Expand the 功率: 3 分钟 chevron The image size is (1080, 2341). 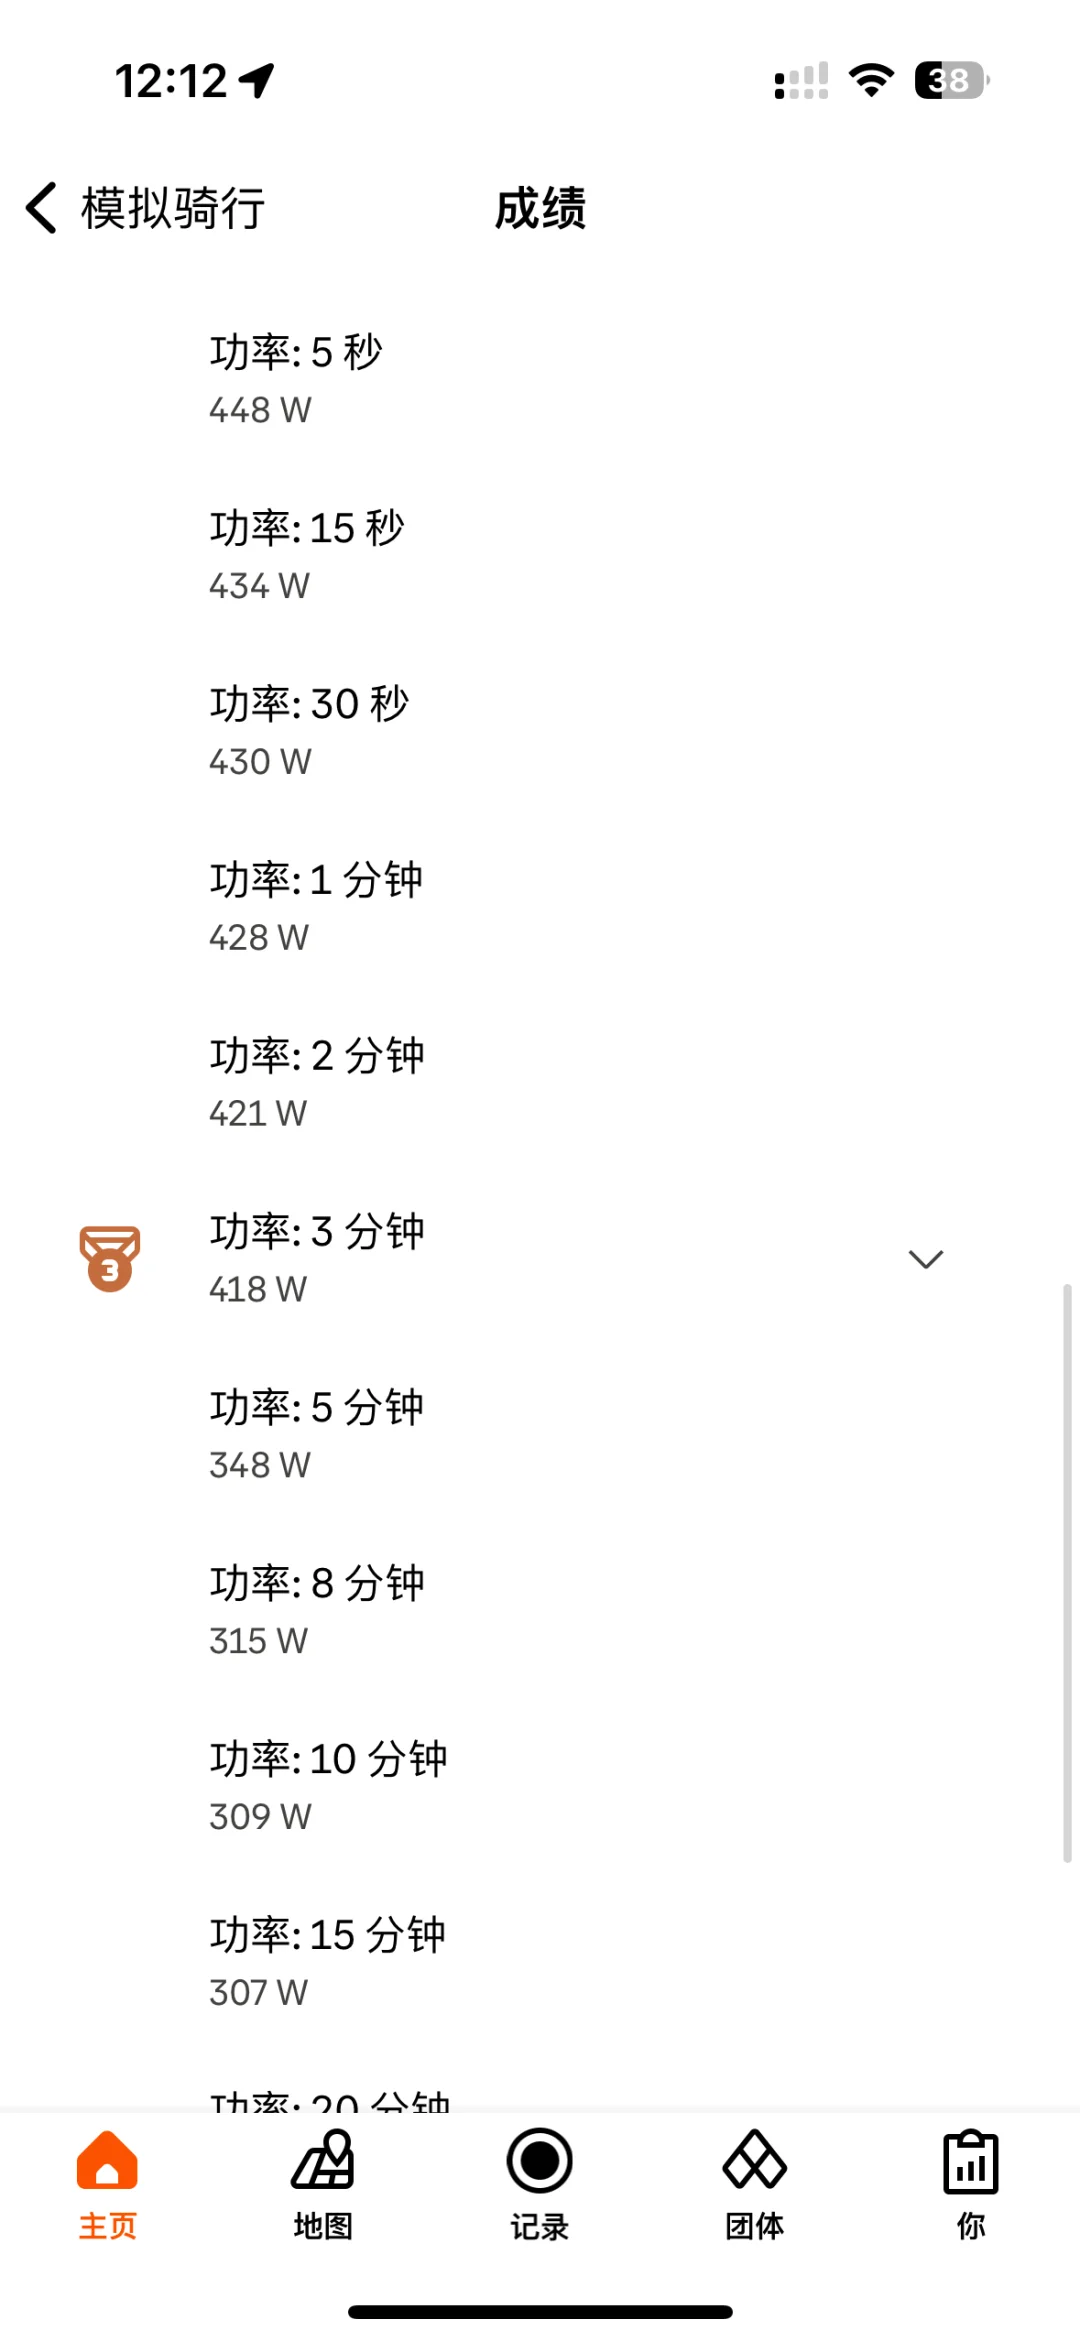tap(926, 1259)
